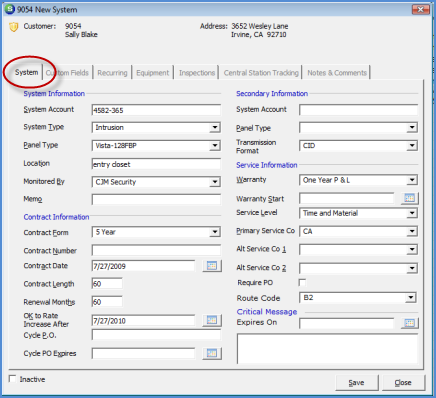Click customer name Sally Blake
The width and height of the screenshot is (436, 398).
(x=81, y=35)
